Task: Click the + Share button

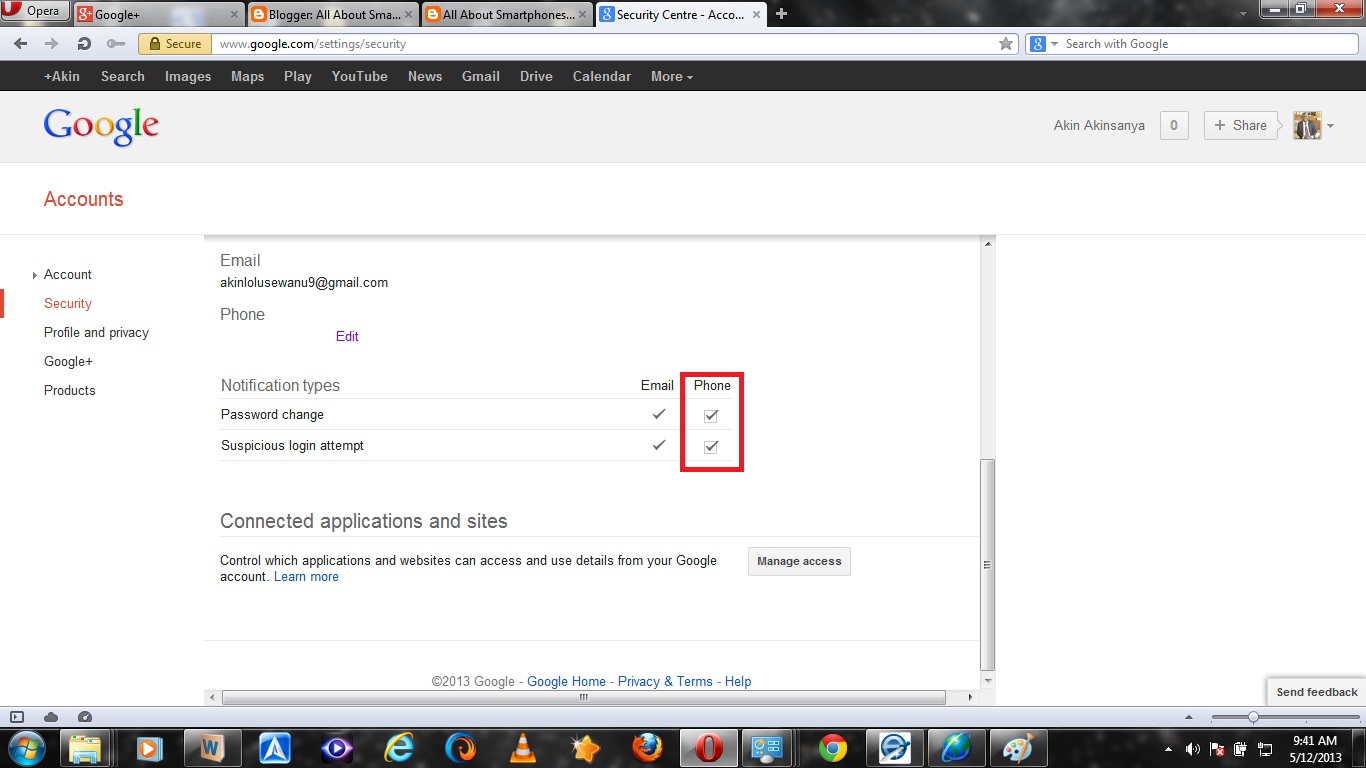Action: 1240,125
